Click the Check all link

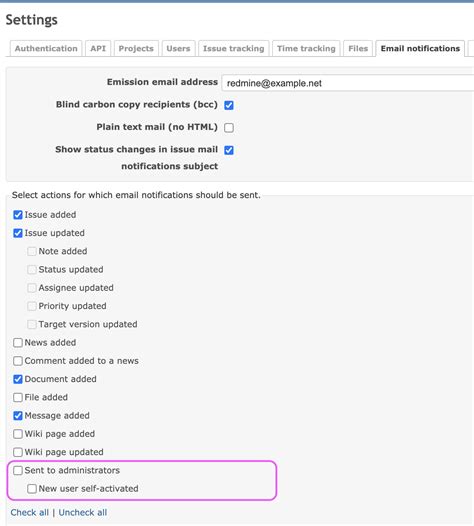point(30,512)
